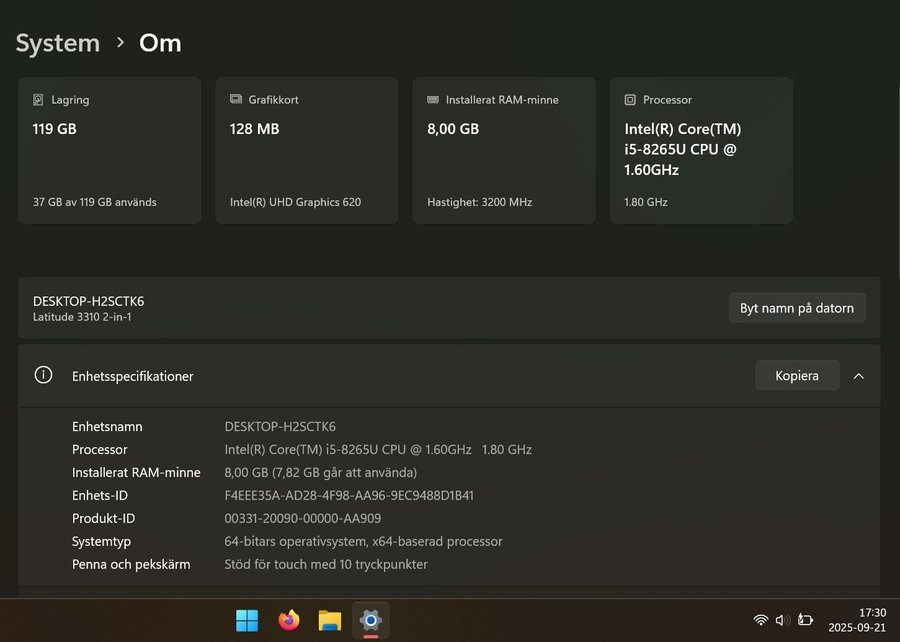
Task: Open the Installerat RAM-minne 8,00 GB card
Action: (503, 150)
